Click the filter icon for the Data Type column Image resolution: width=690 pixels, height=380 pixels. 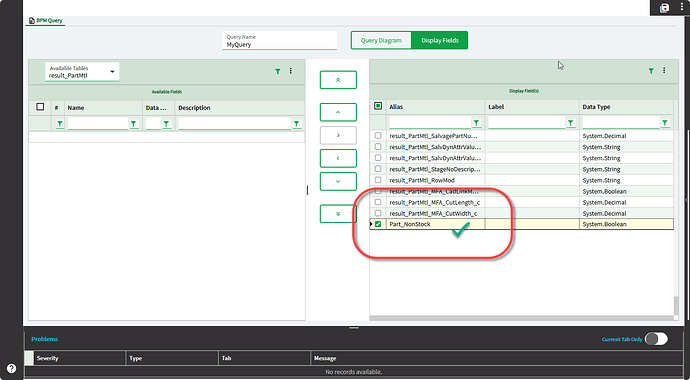point(665,123)
